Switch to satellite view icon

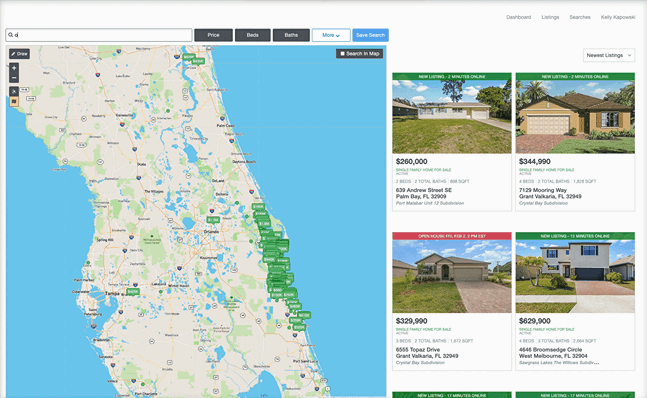(14, 91)
